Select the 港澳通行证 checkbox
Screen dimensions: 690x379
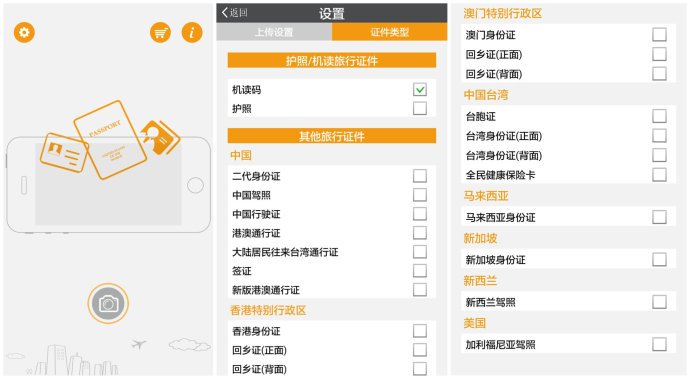[420, 232]
